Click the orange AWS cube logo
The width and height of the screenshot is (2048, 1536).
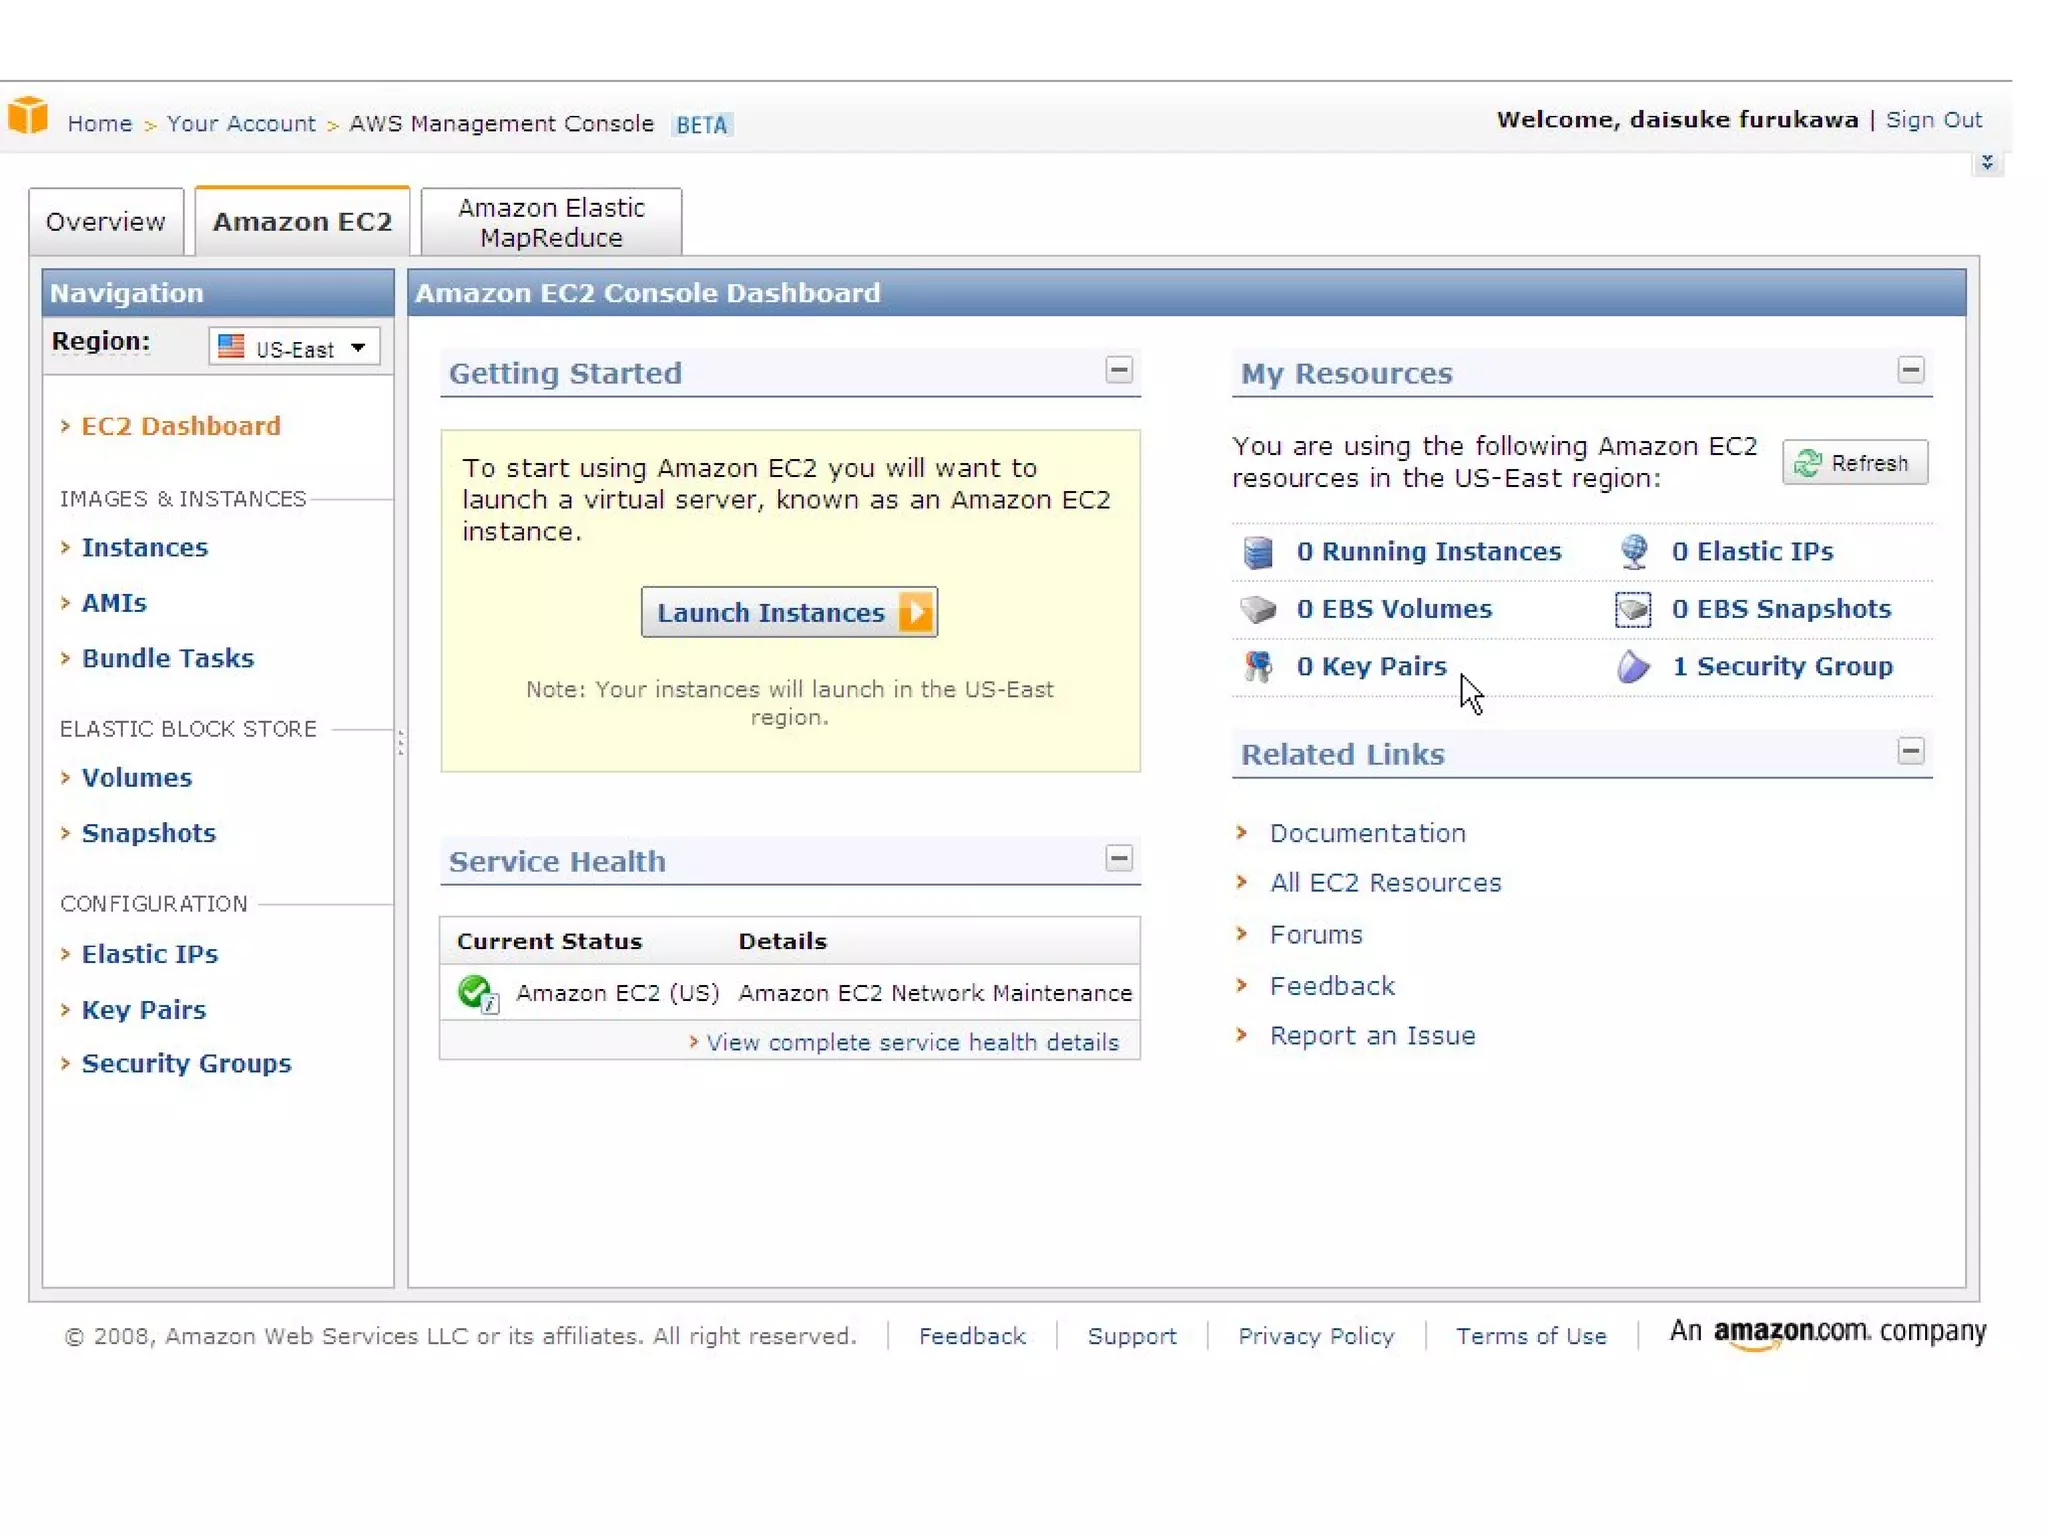click(28, 115)
